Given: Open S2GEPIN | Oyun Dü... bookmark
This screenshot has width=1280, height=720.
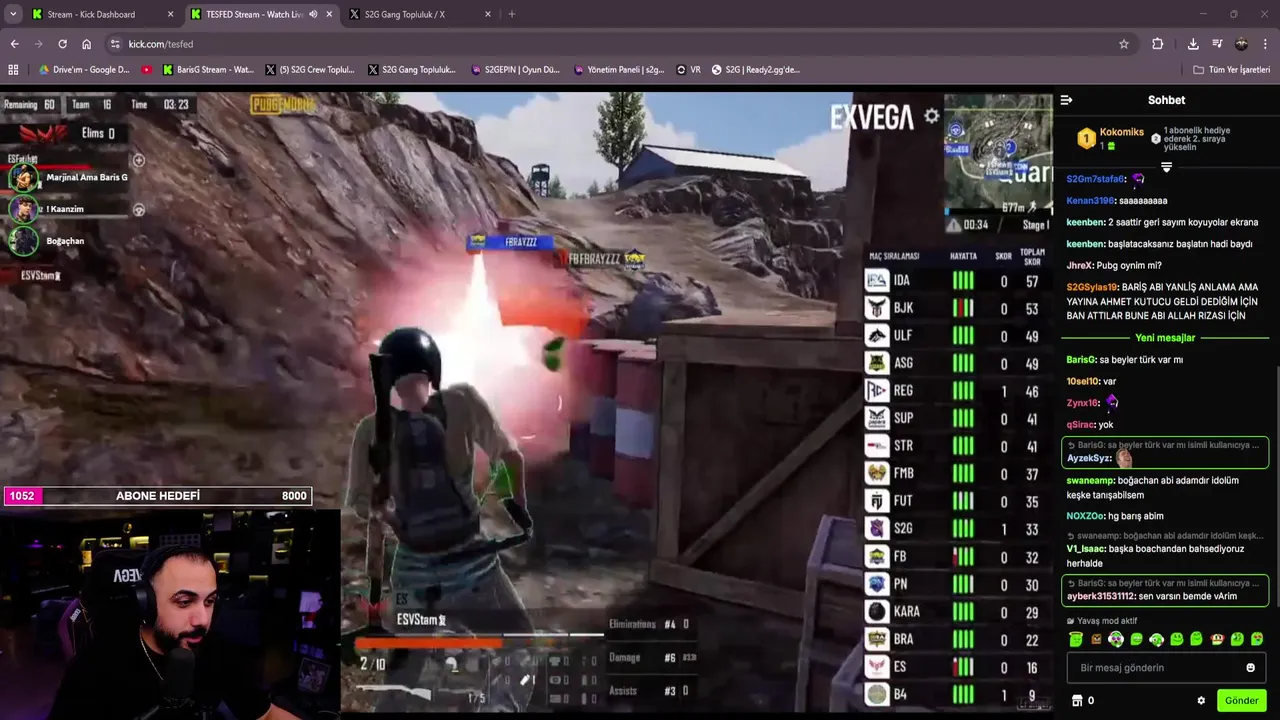Looking at the screenshot, I should coord(515,70).
